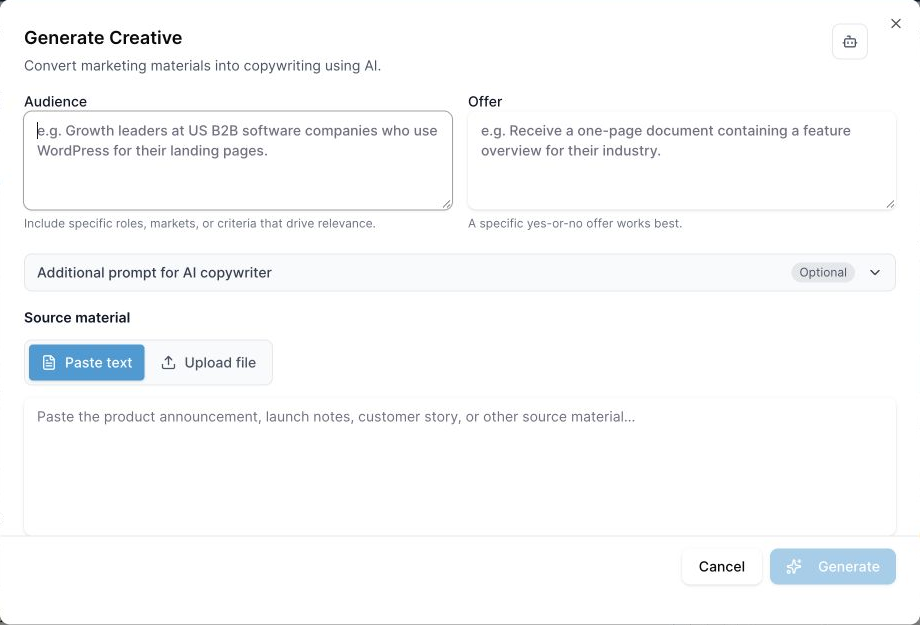Close the Generate Creative dialog
The image size is (920, 625).
(895, 23)
